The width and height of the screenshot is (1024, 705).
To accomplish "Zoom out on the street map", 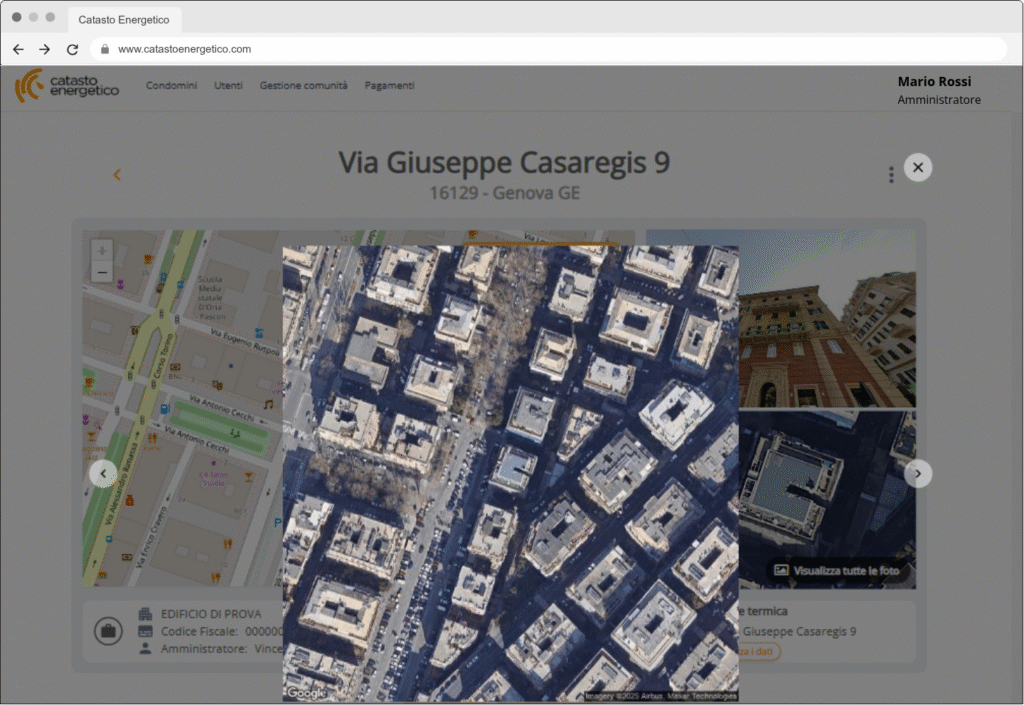I will pos(102,272).
